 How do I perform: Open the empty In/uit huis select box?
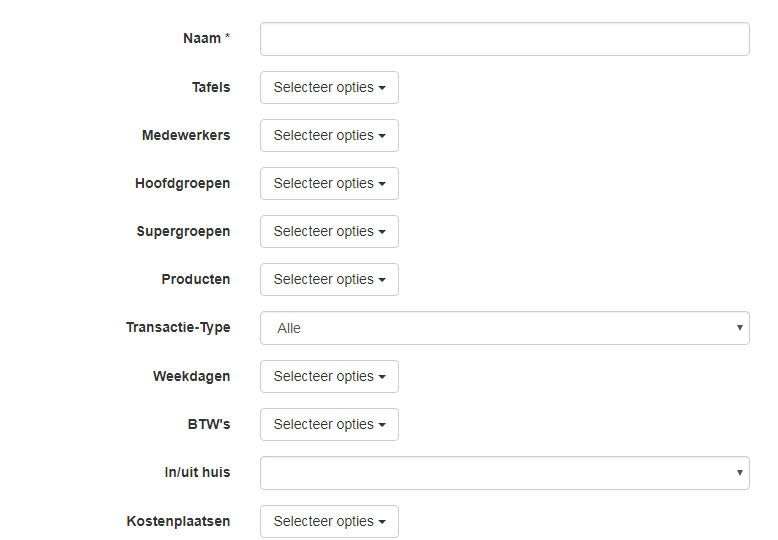(x=504, y=473)
